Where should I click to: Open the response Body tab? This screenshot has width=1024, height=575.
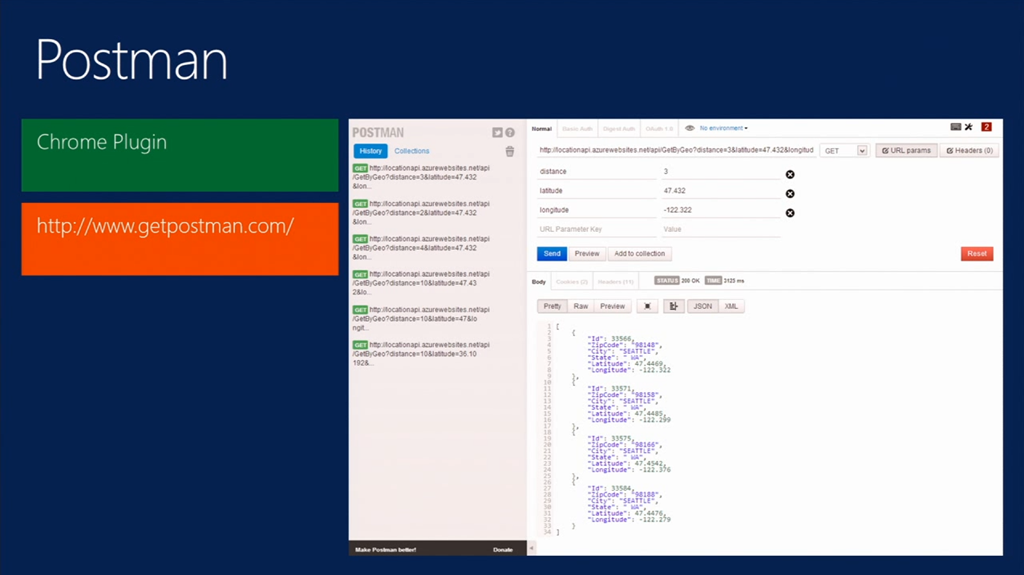pos(539,282)
